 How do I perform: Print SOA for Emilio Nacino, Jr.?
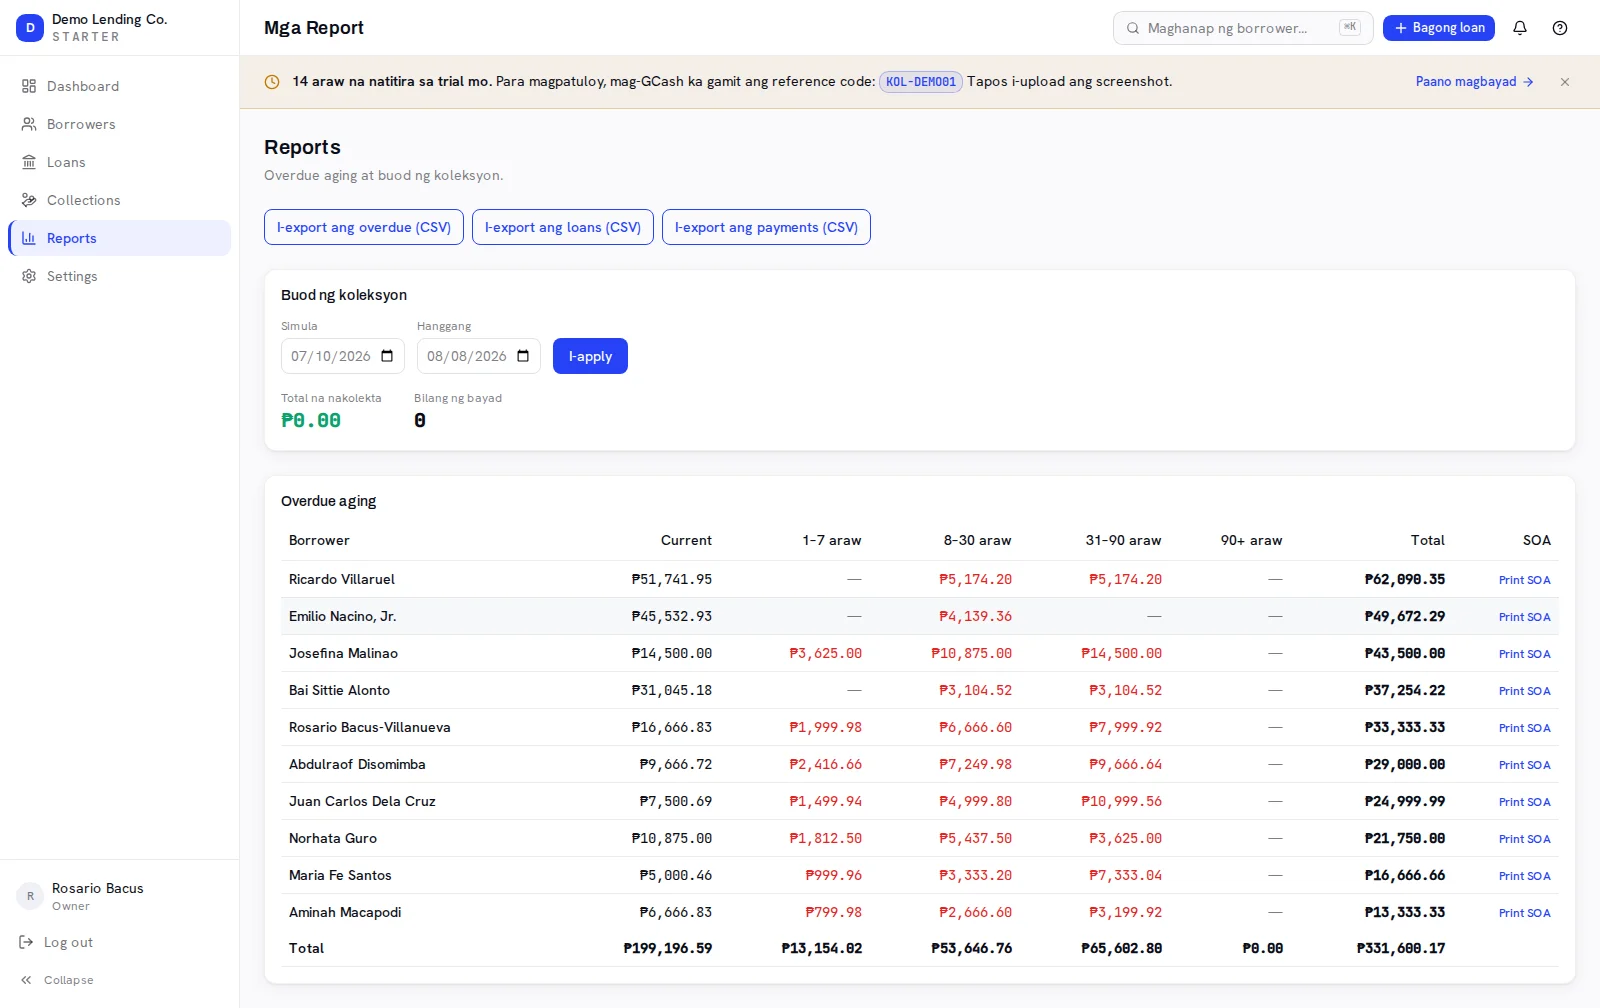point(1524,617)
